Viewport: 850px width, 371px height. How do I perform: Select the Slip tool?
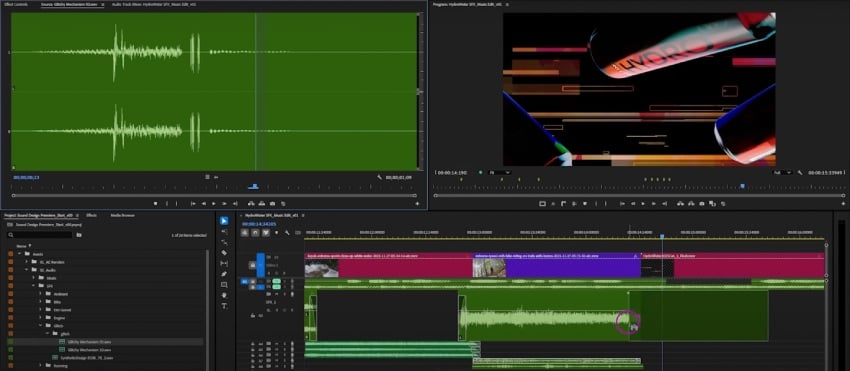coord(224,263)
